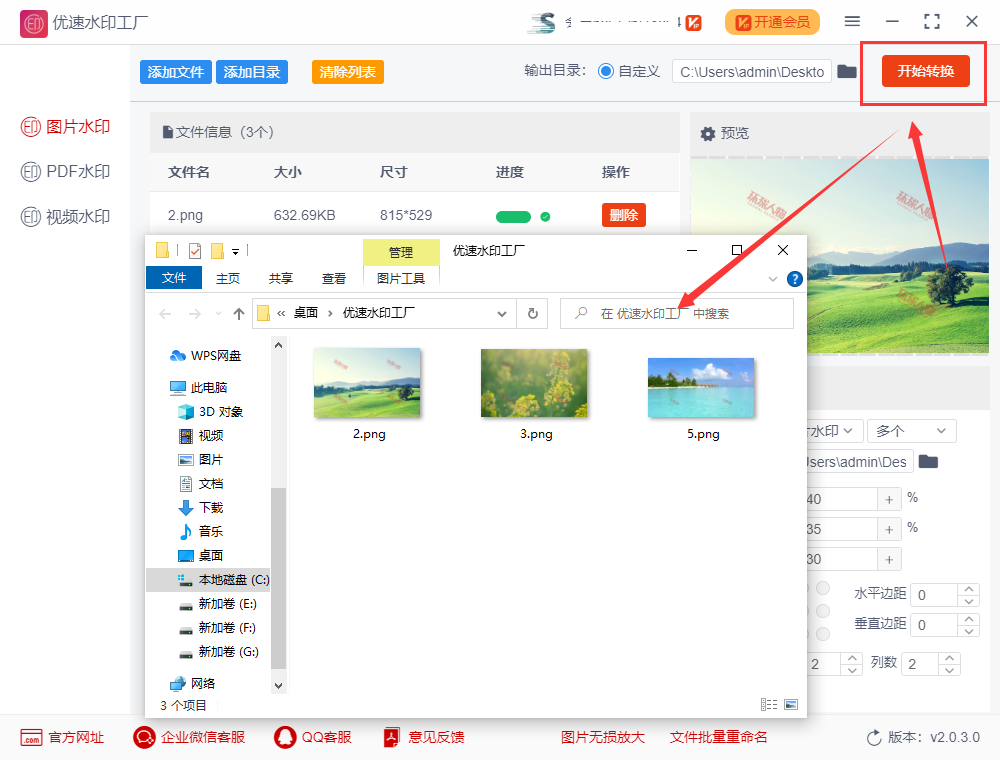Open 文件批量重命名 tool link

[718, 738]
